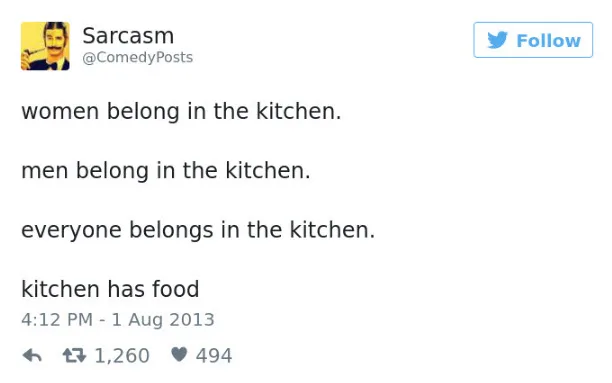
Task: Click the mustached man's face in the avatar
Action: pos(54,41)
